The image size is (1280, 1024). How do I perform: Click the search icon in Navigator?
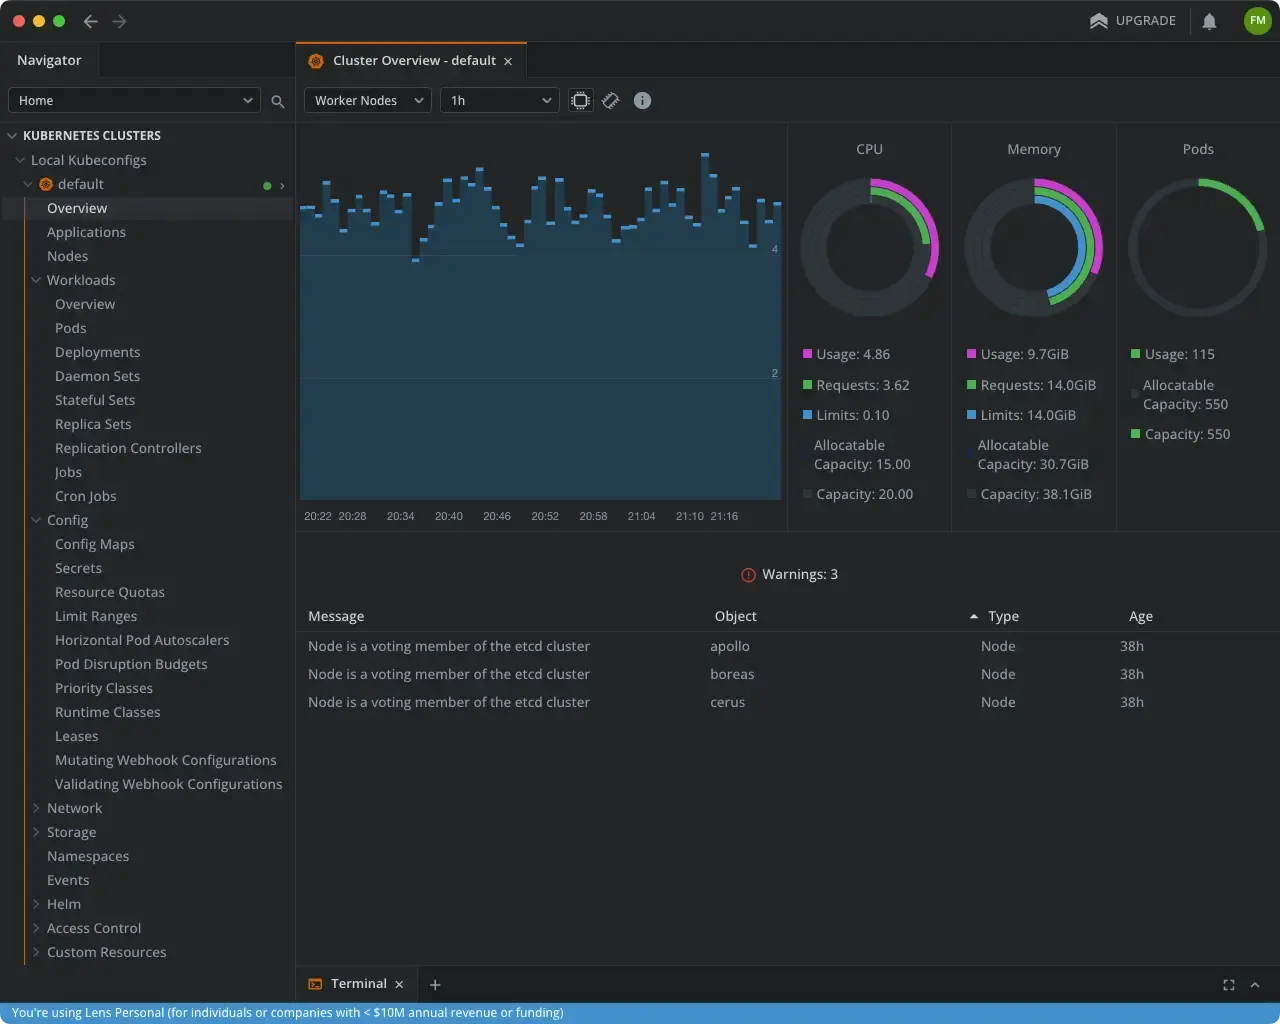point(278,101)
